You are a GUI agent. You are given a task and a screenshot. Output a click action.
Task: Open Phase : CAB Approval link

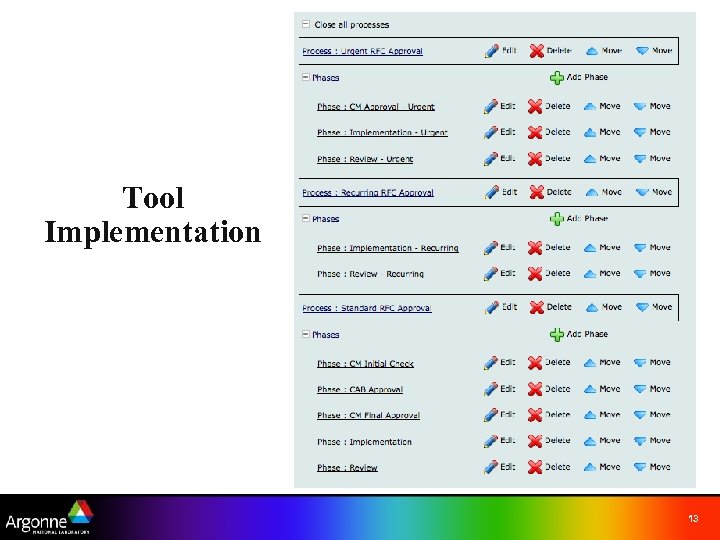360,389
